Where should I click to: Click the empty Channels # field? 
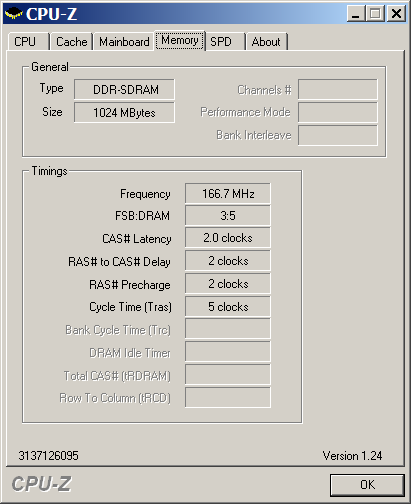coord(338,89)
